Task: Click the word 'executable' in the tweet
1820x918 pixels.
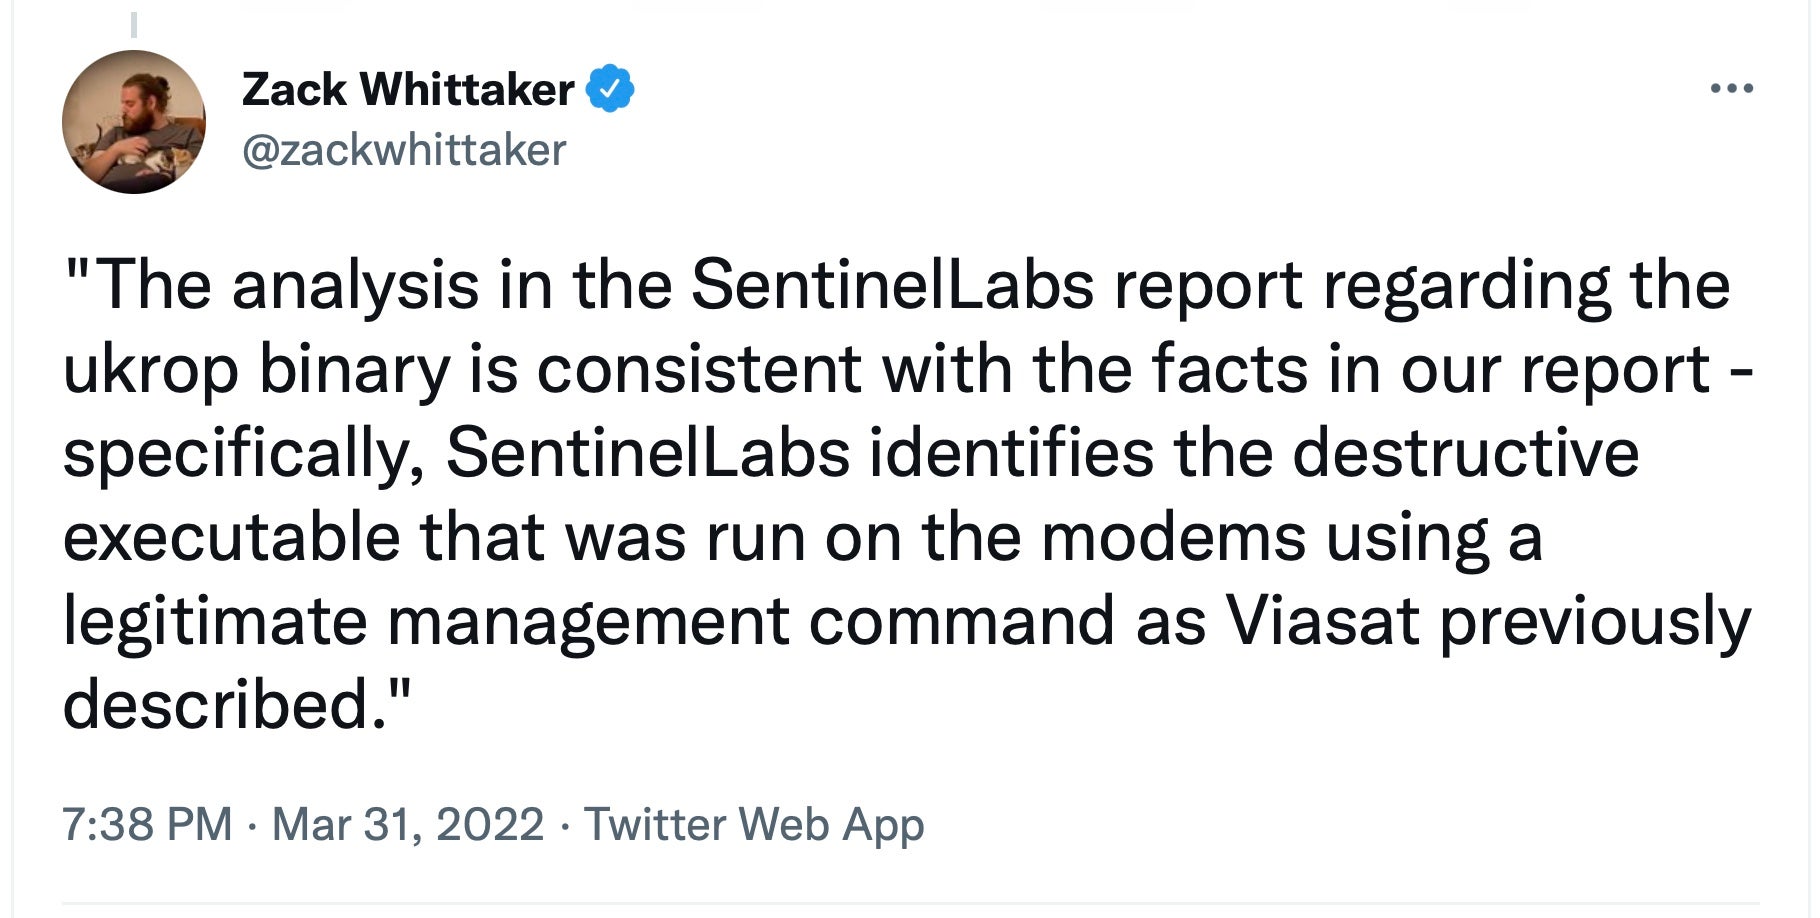Action: point(231,537)
